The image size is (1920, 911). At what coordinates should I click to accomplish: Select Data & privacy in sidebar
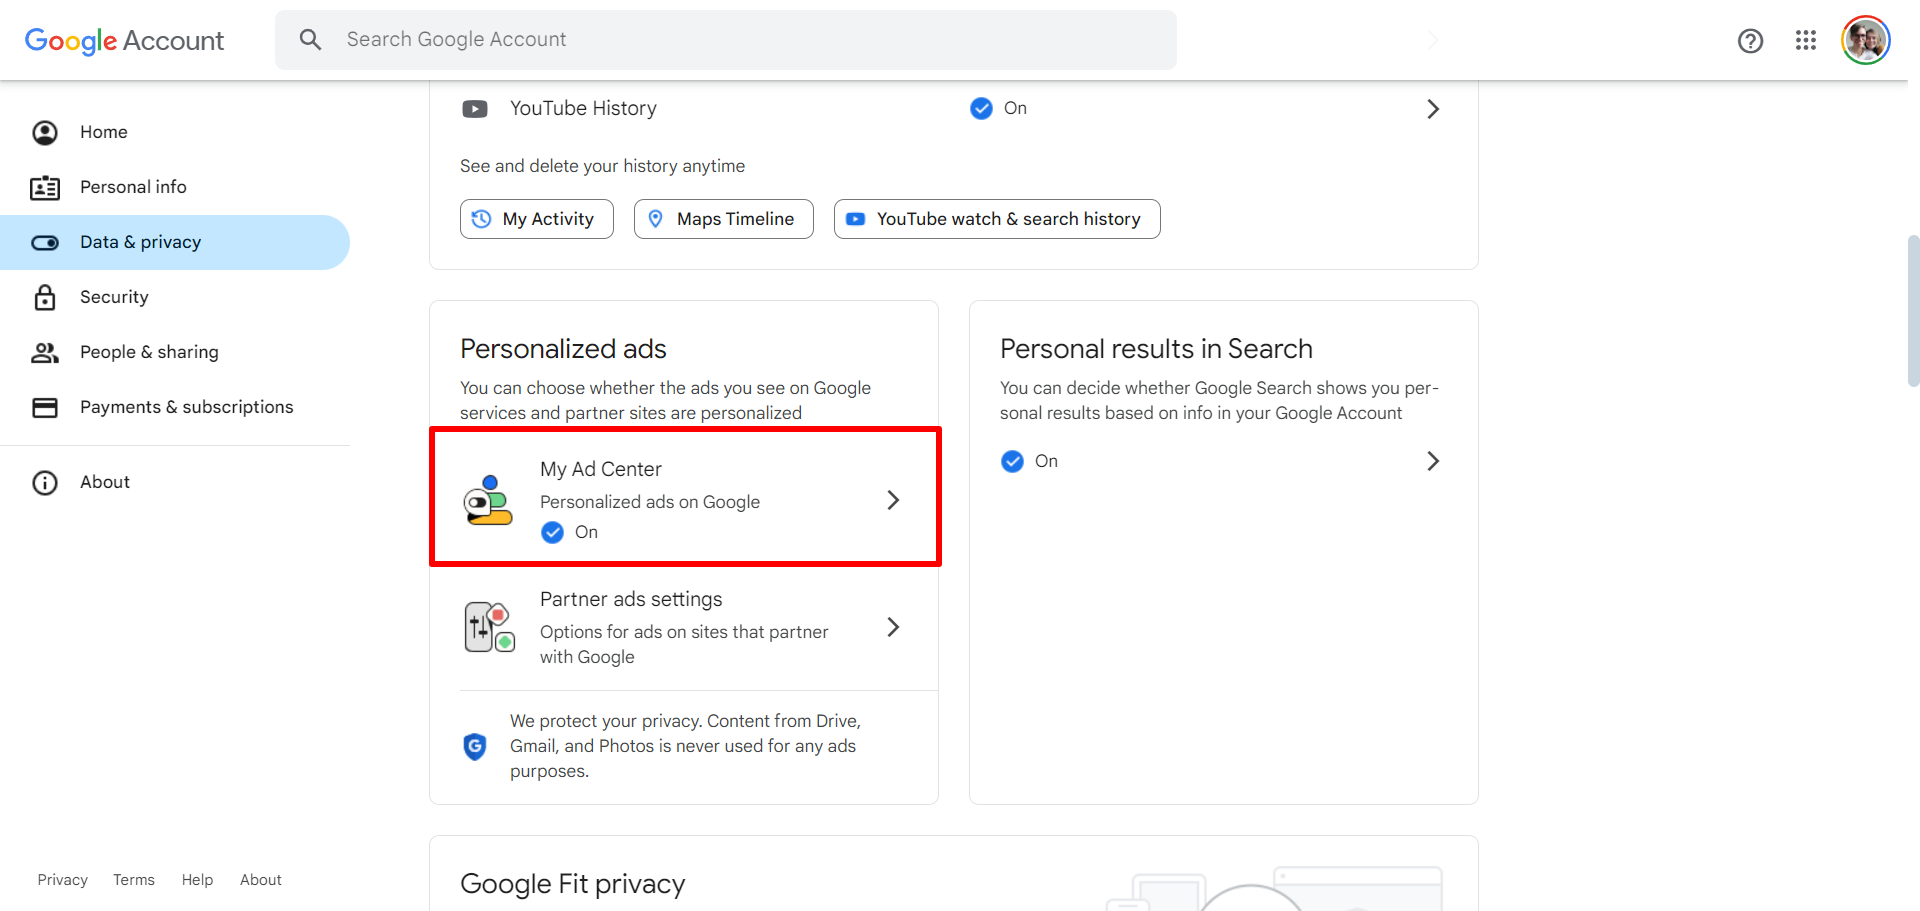175,242
